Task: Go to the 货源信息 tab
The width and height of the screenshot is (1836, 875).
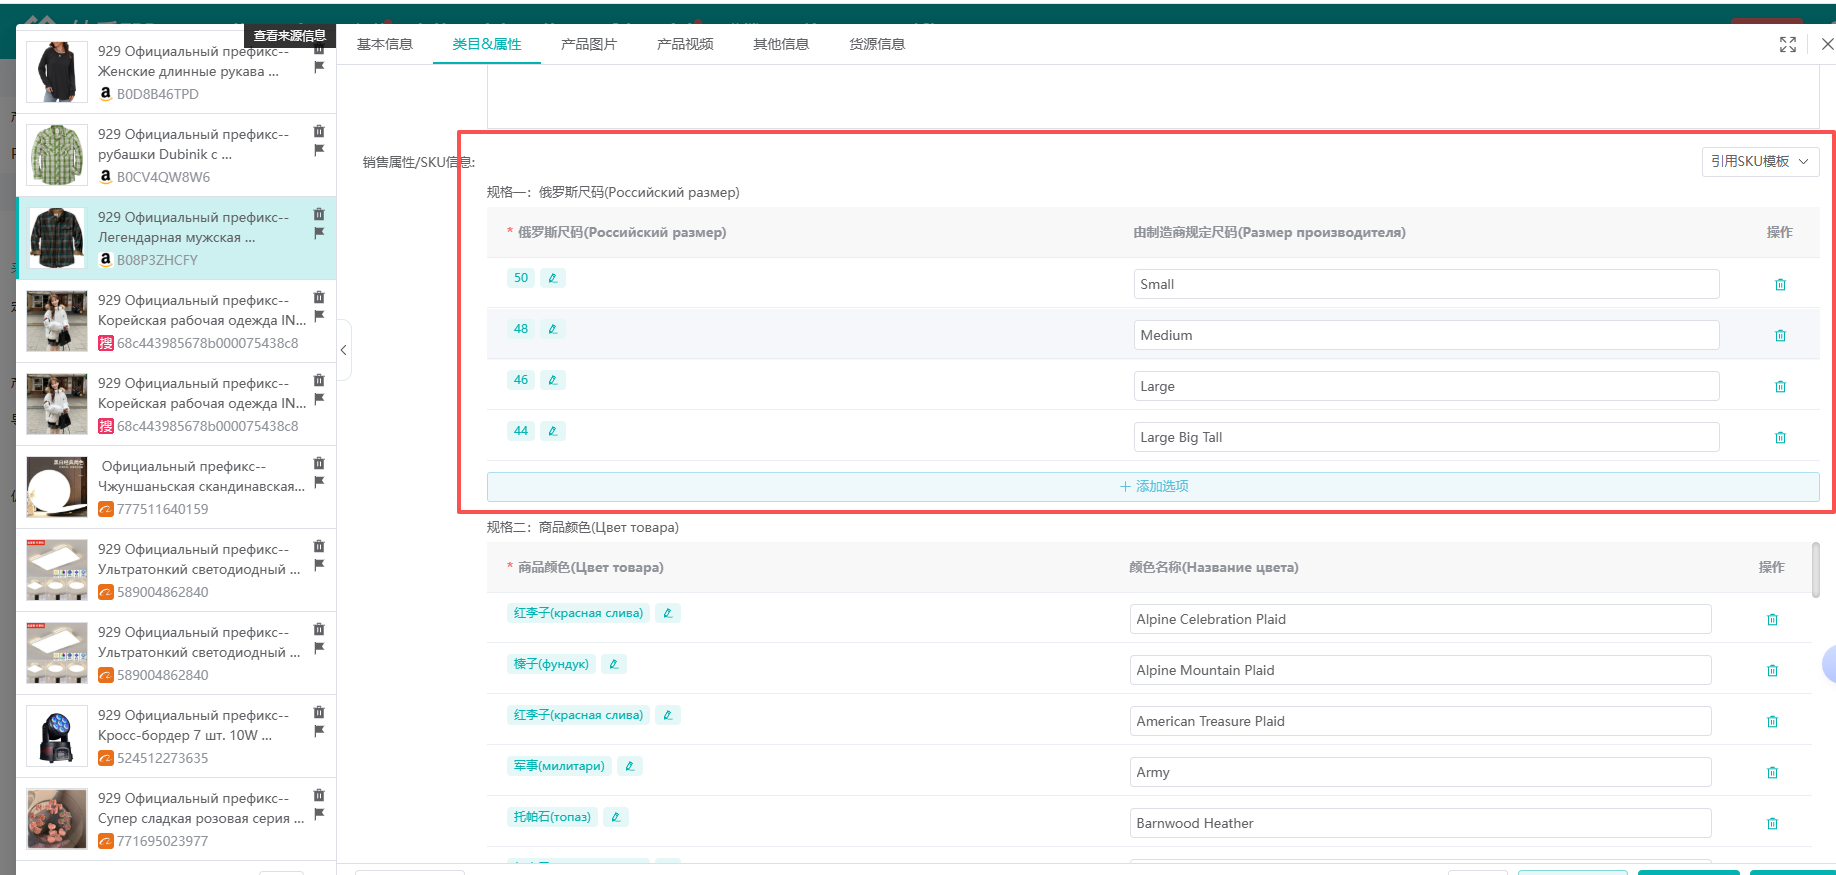Action: tap(877, 44)
